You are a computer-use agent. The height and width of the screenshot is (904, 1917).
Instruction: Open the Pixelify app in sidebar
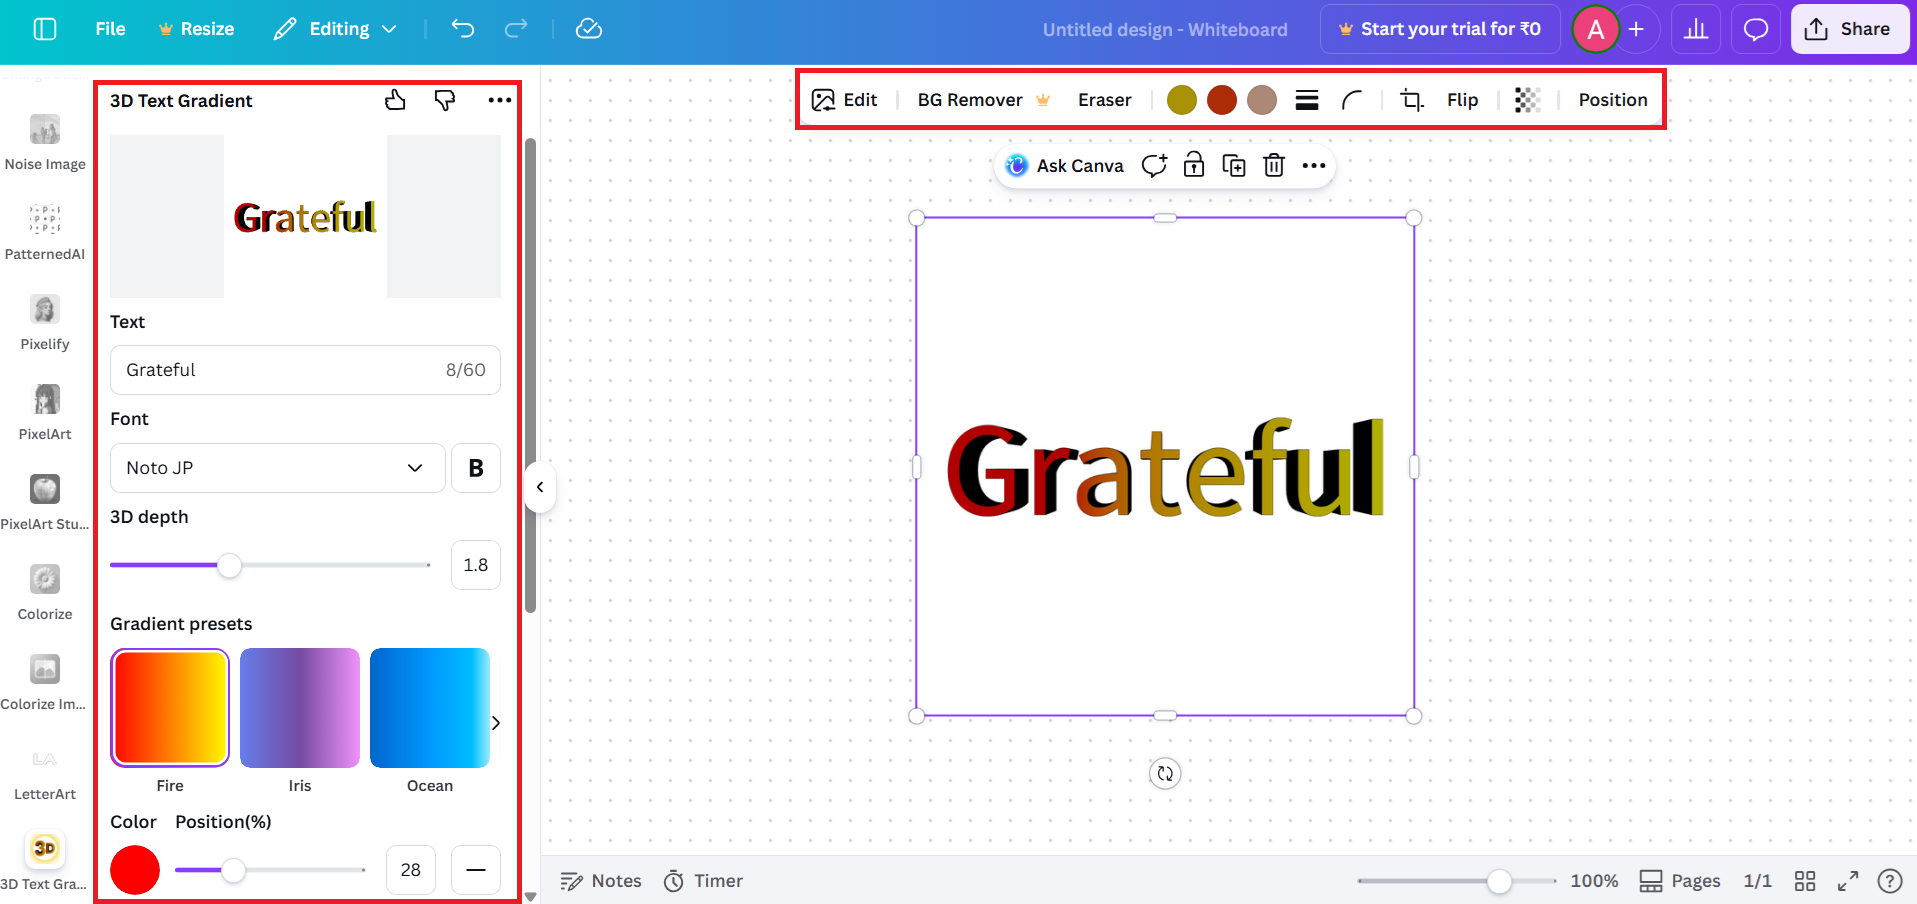44,310
